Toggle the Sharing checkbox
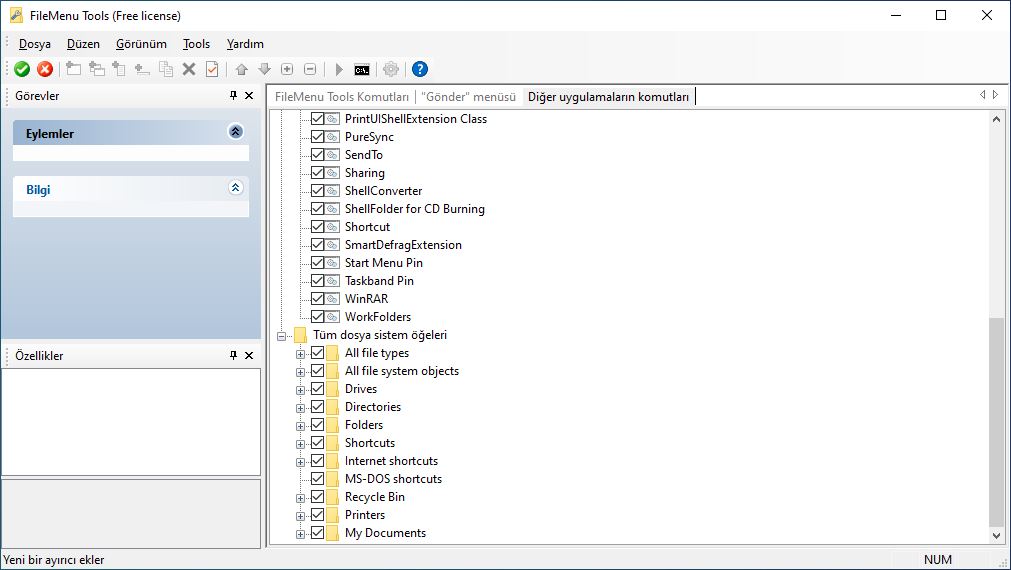1011x570 pixels. 317,173
